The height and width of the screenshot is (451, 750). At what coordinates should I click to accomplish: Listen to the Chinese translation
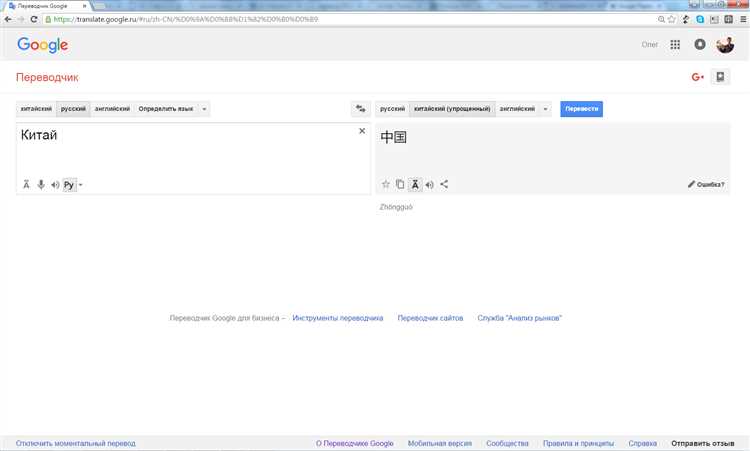(x=430, y=184)
